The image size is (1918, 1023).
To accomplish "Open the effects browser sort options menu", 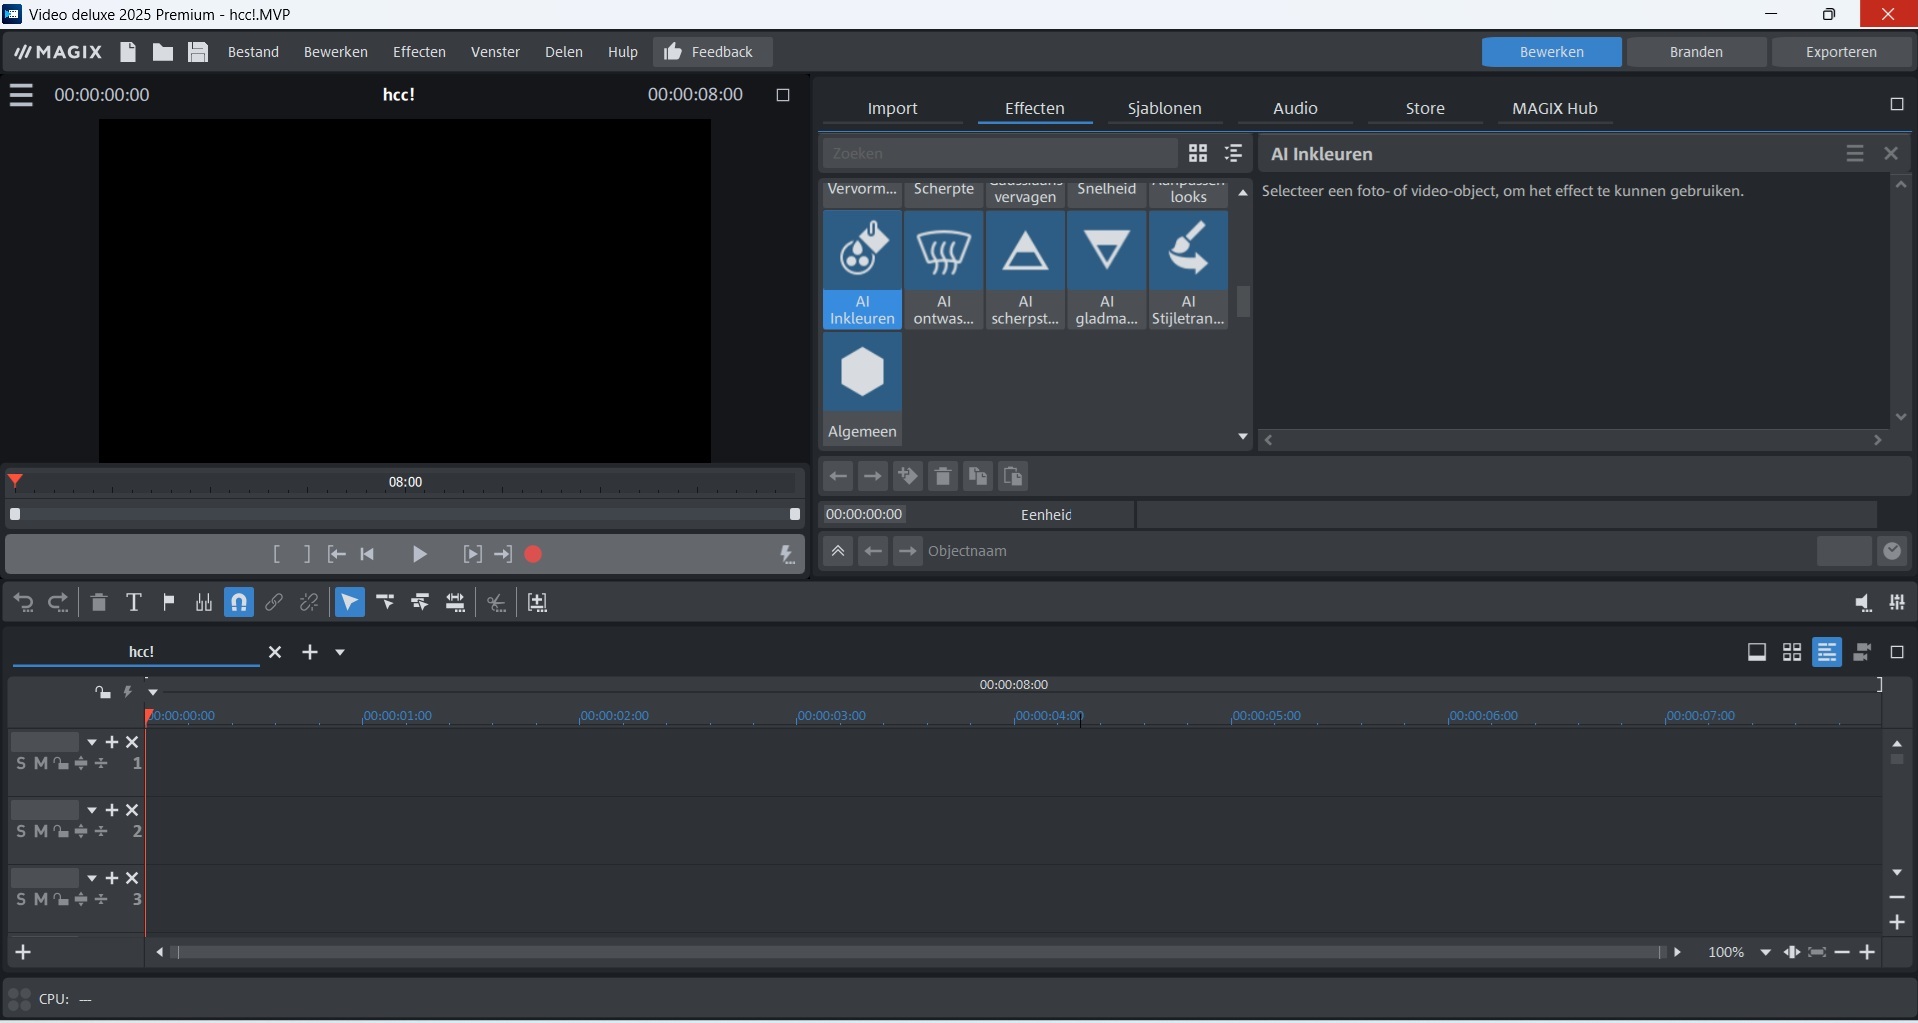I will click(x=1234, y=153).
